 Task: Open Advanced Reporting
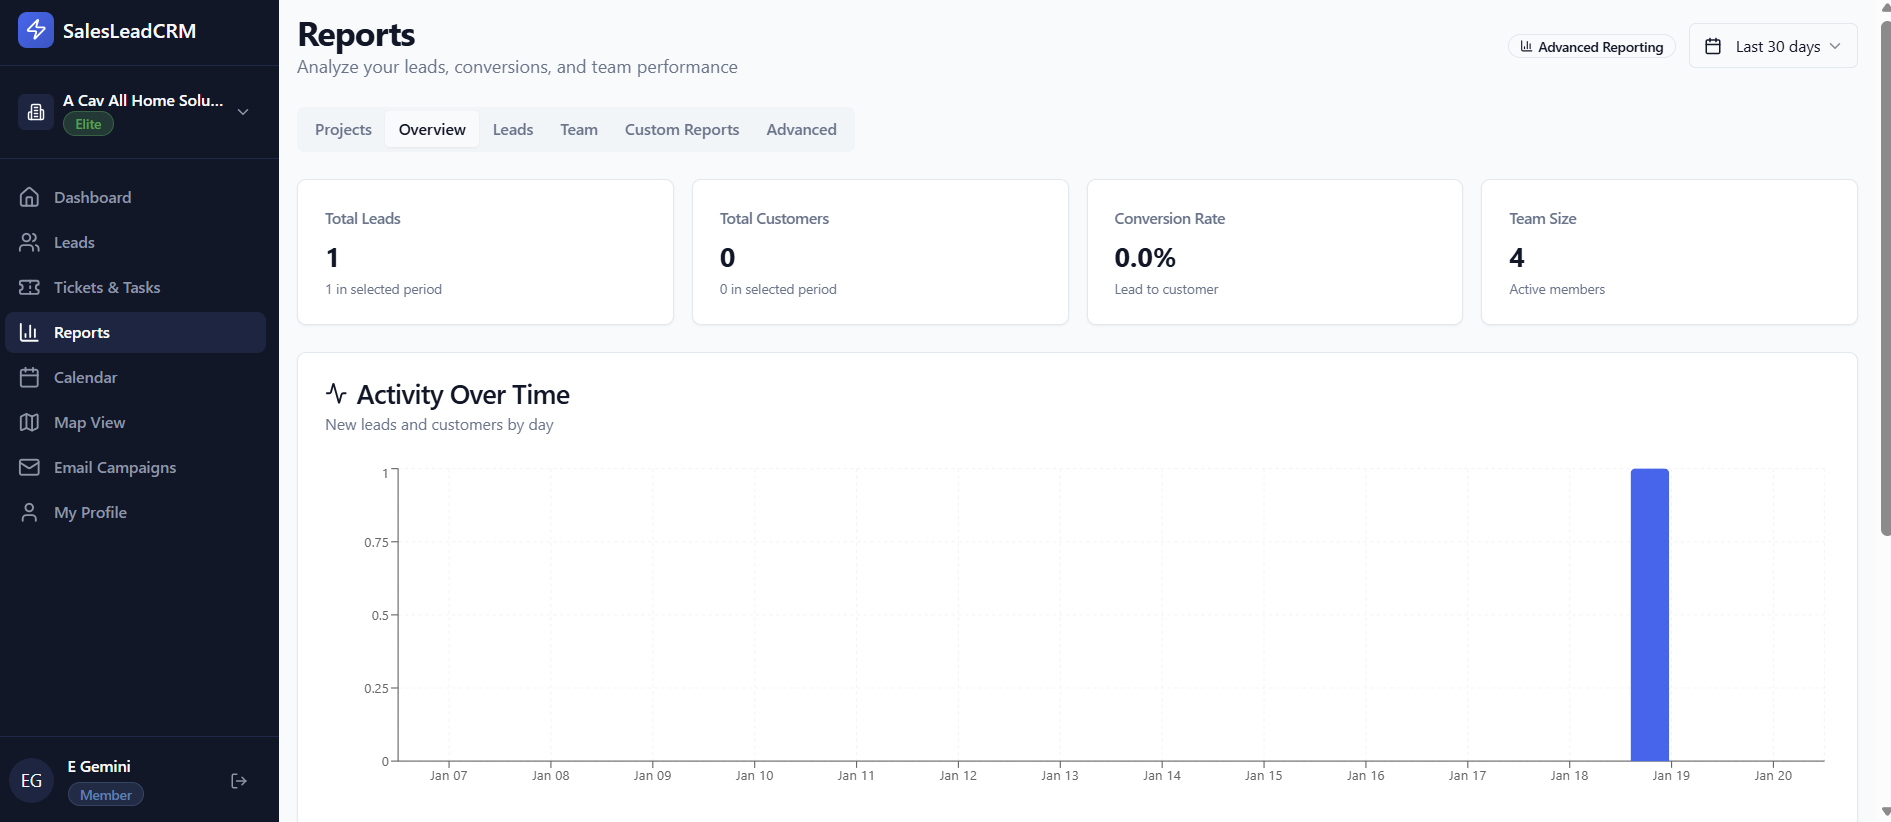pos(1592,47)
